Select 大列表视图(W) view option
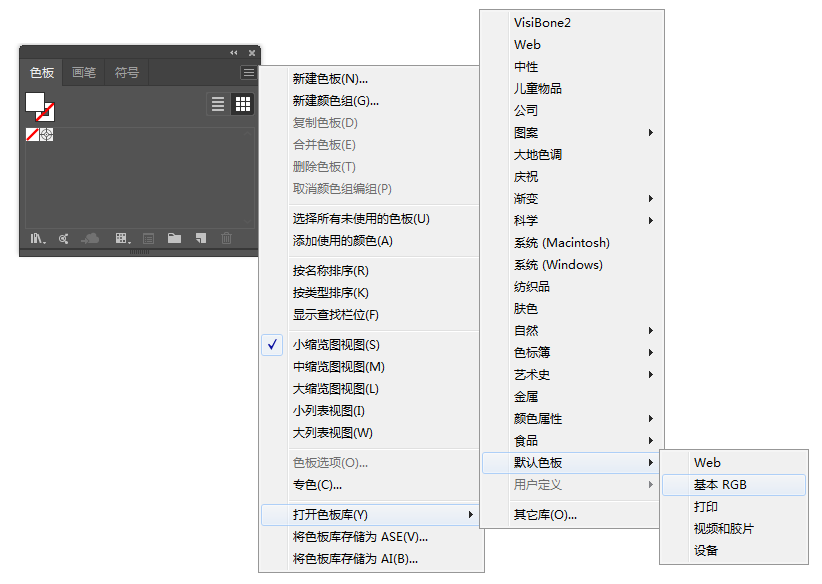 (x=370, y=432)
